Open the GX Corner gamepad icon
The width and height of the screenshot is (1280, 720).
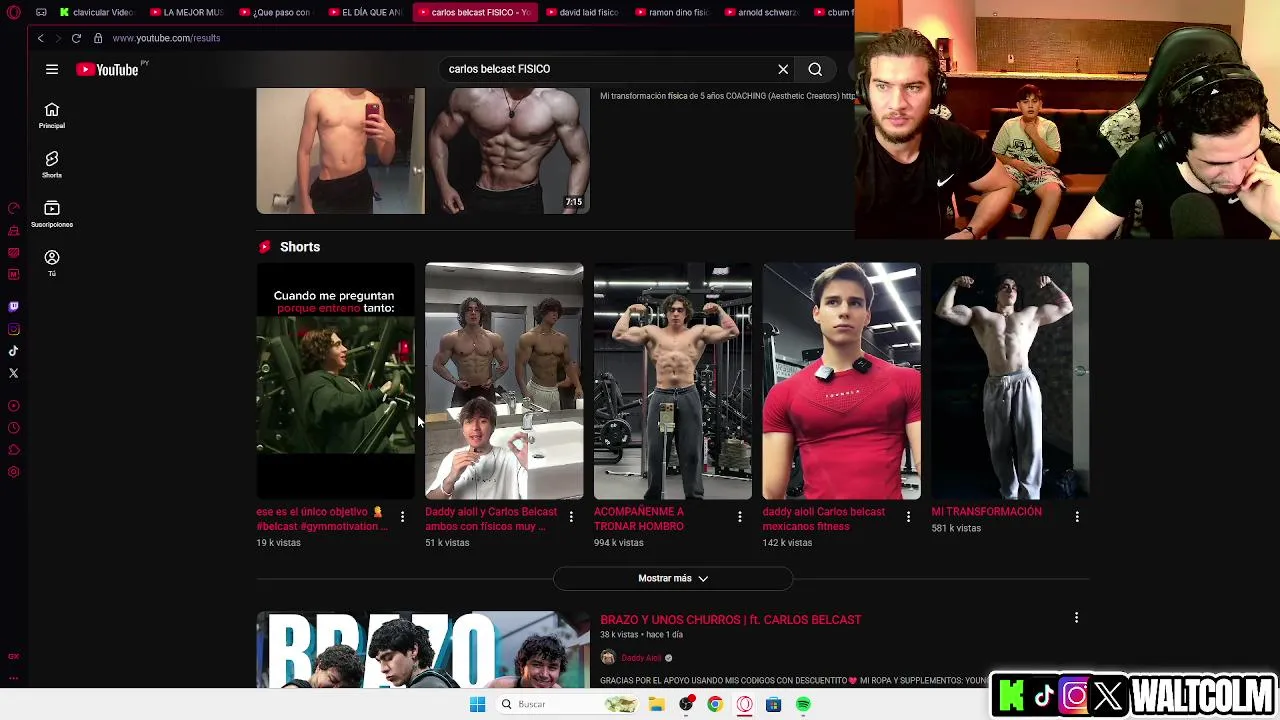point(41,12)
